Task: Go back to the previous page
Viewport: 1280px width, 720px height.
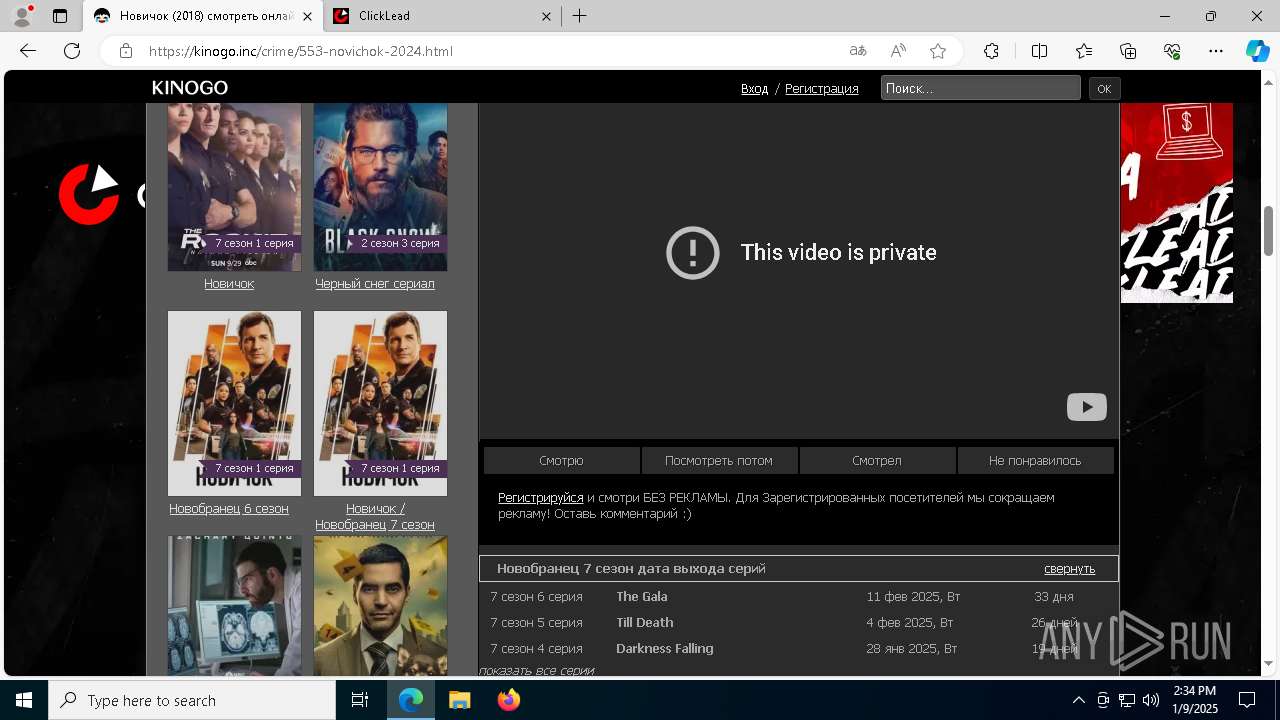Action: (x=28, y=51)
